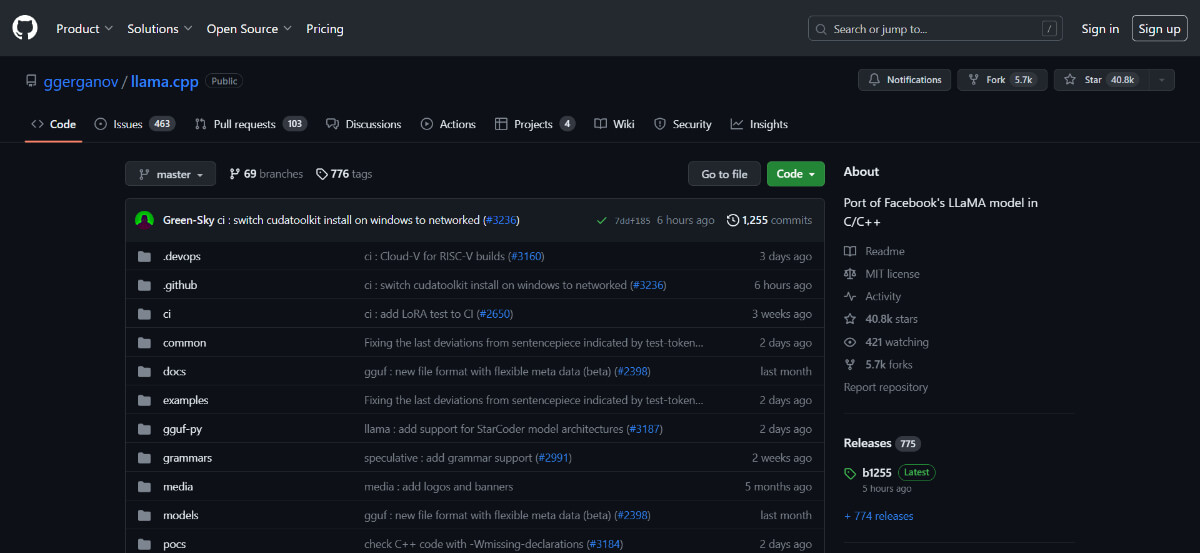Click the GitHub logo icon
Image resolution: width=1200 pixels, height=553 pixels.
click(25, 28)
